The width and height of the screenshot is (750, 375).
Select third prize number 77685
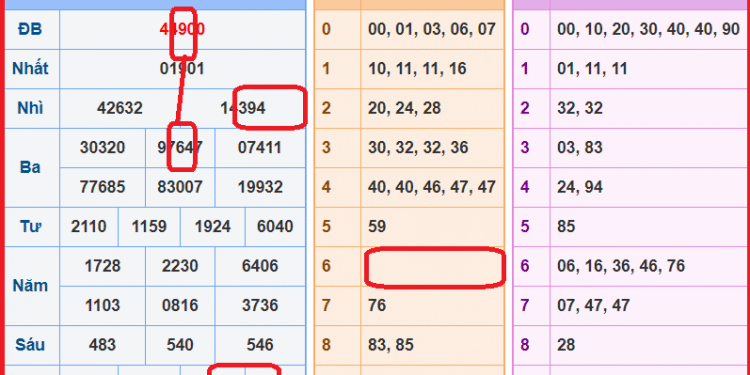[x=102, y=187]
